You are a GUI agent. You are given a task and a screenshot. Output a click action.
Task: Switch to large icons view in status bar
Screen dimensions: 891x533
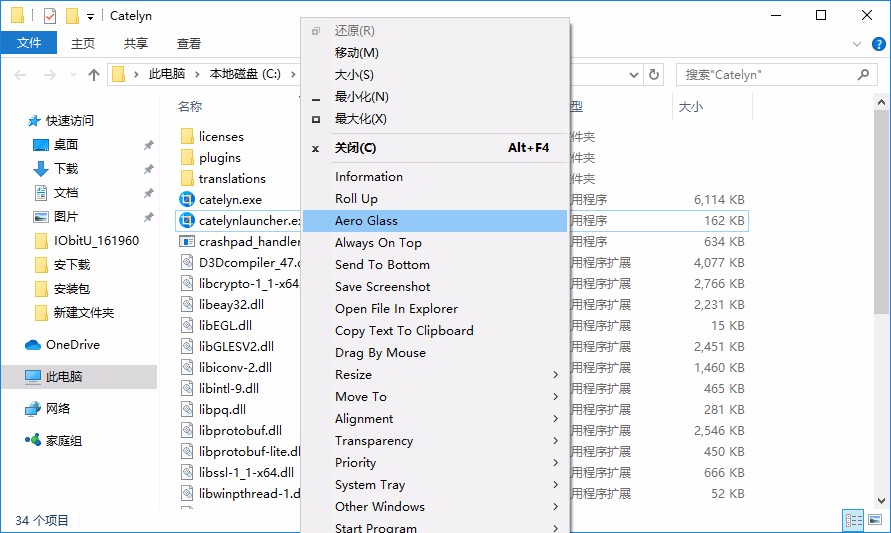tap(875, 520)
